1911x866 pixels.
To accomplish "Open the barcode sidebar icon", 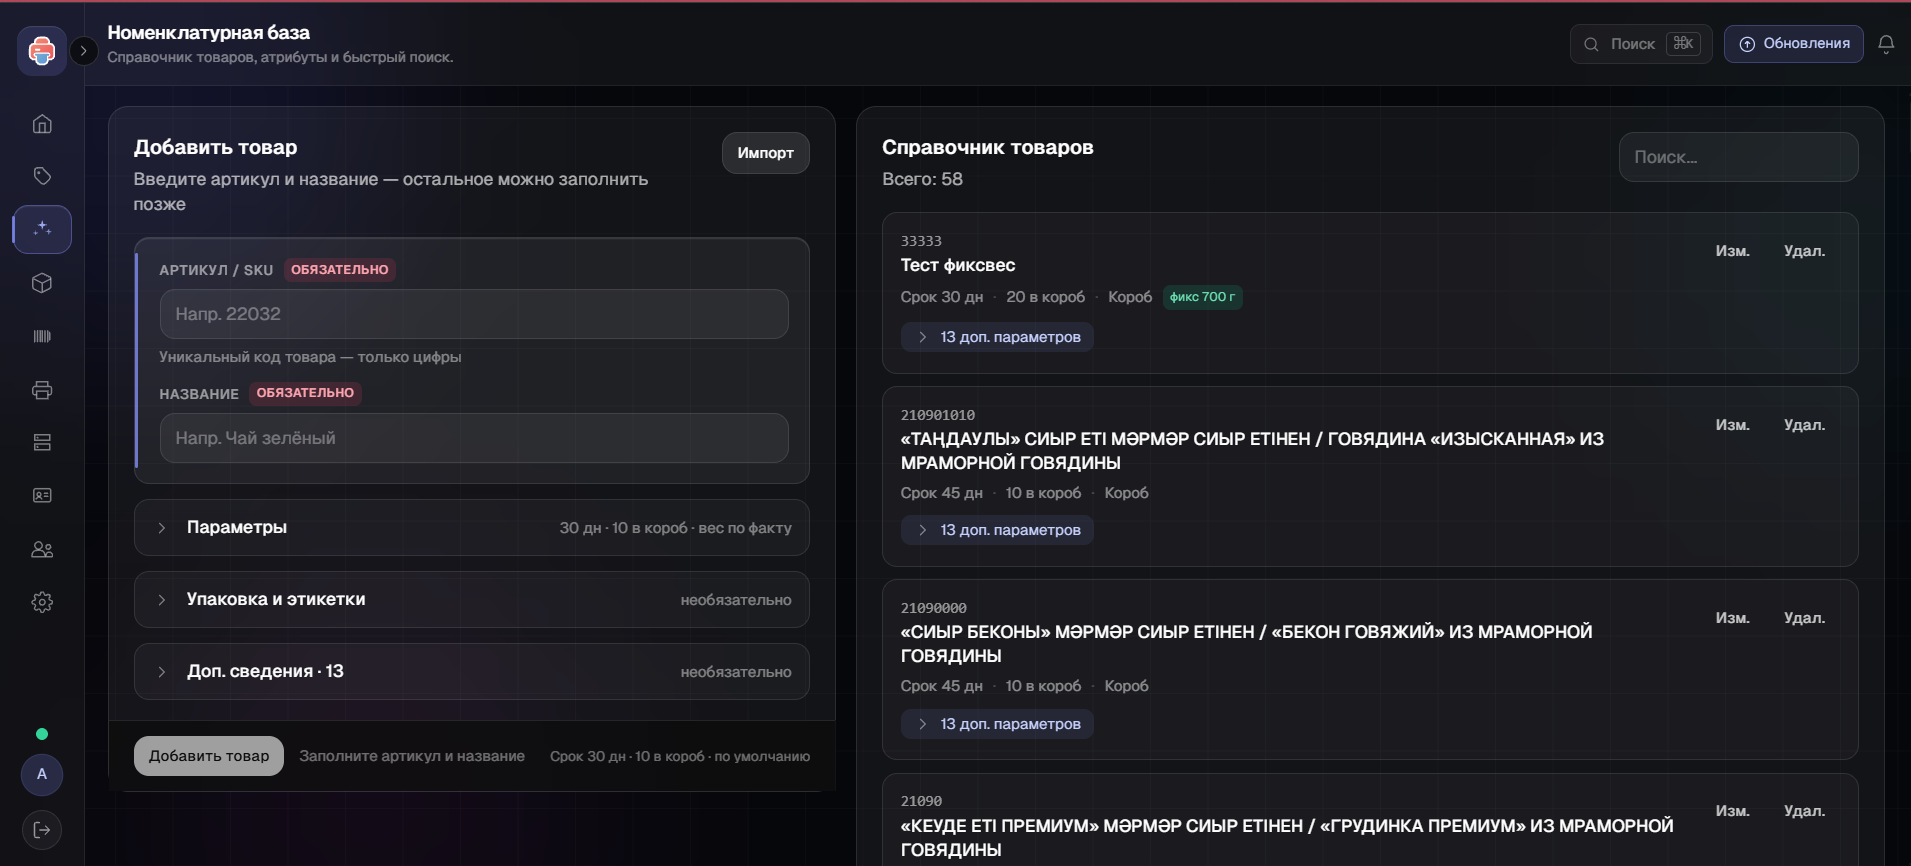I will [x=42, y=336].
